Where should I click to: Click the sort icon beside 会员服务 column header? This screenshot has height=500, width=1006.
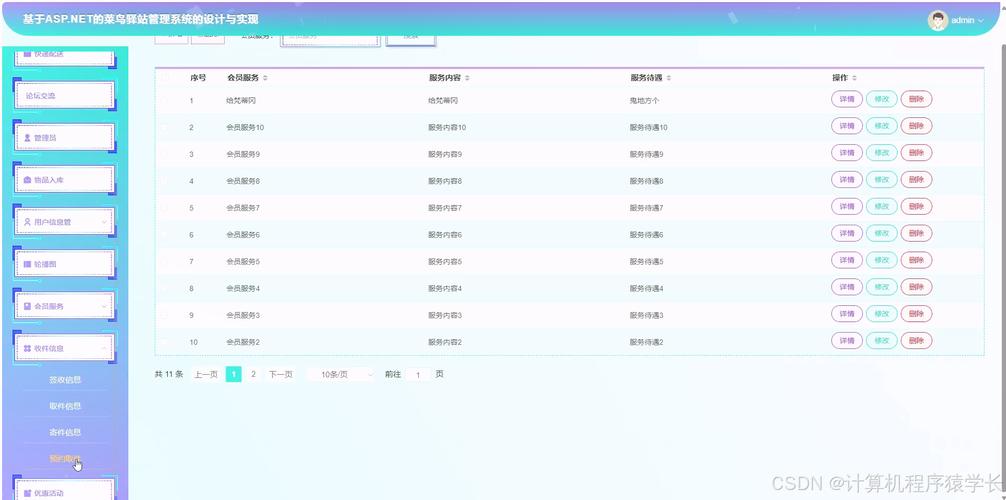[265, 78]
